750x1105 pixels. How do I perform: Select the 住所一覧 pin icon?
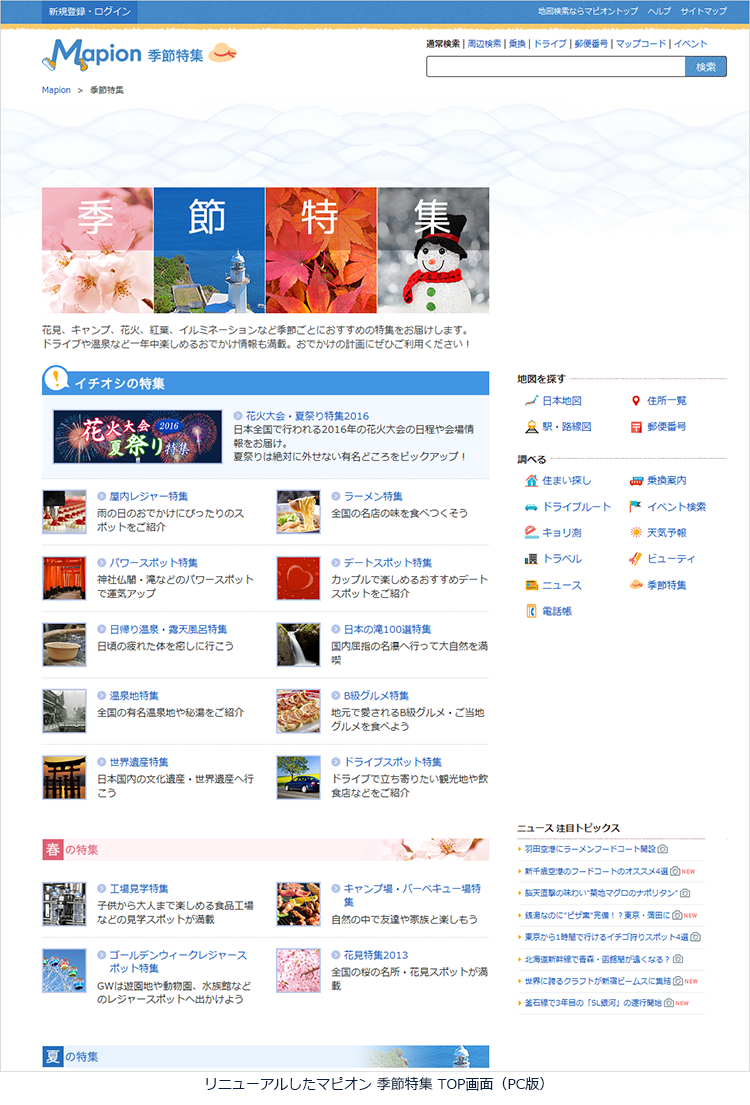click(635, 400)
